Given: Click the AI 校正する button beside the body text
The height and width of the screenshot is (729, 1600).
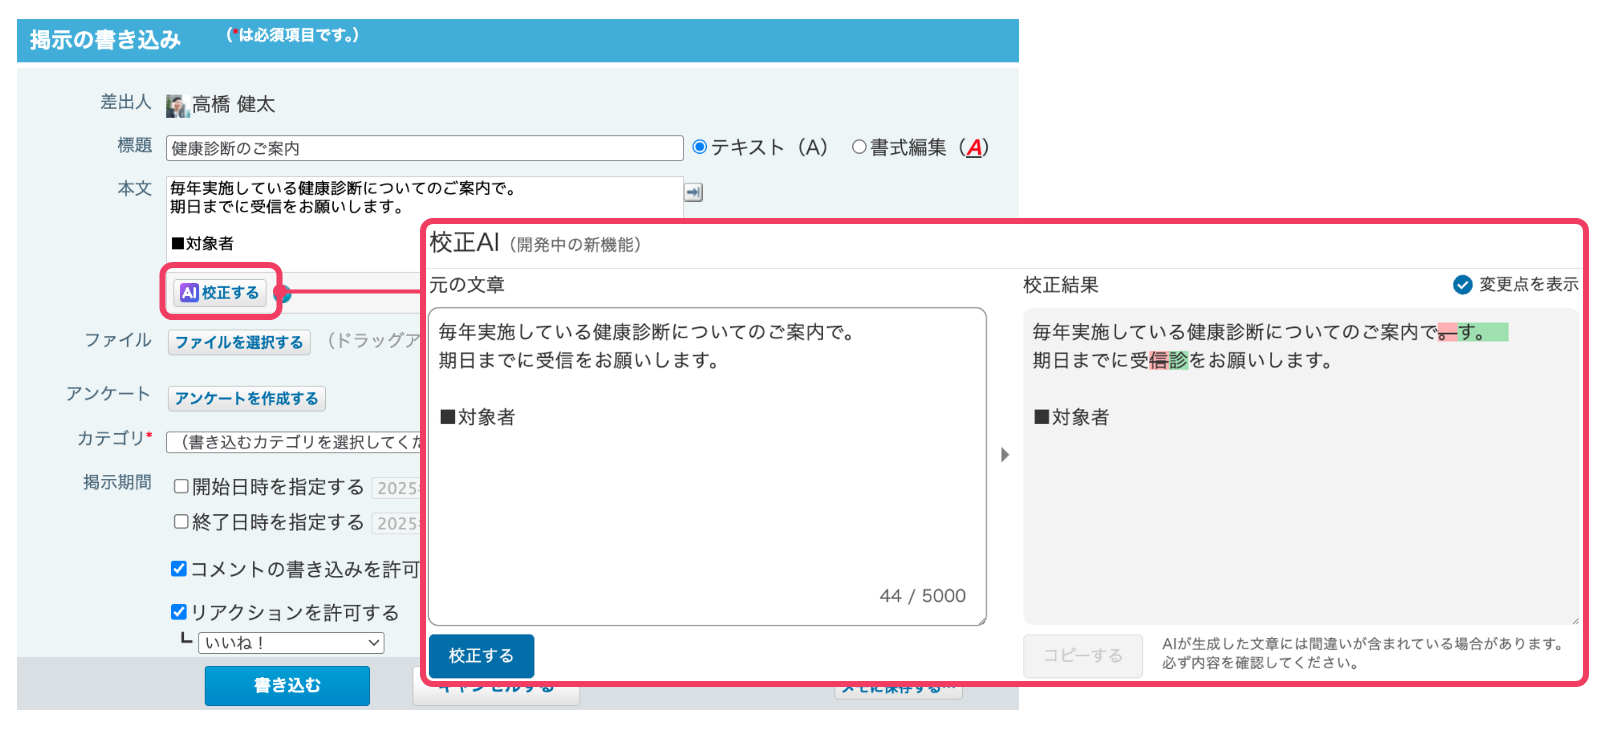Looking at the screenshot, I should 220,293.
